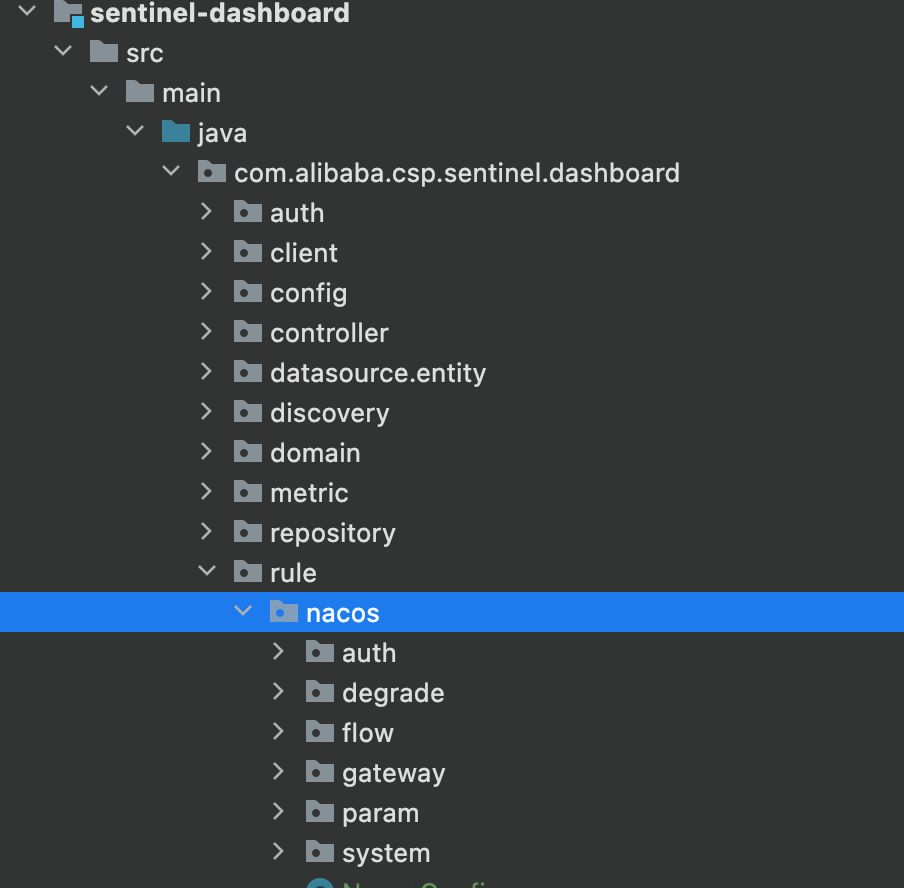
Task: Click the metric package icon
Action: click(248, 492)
